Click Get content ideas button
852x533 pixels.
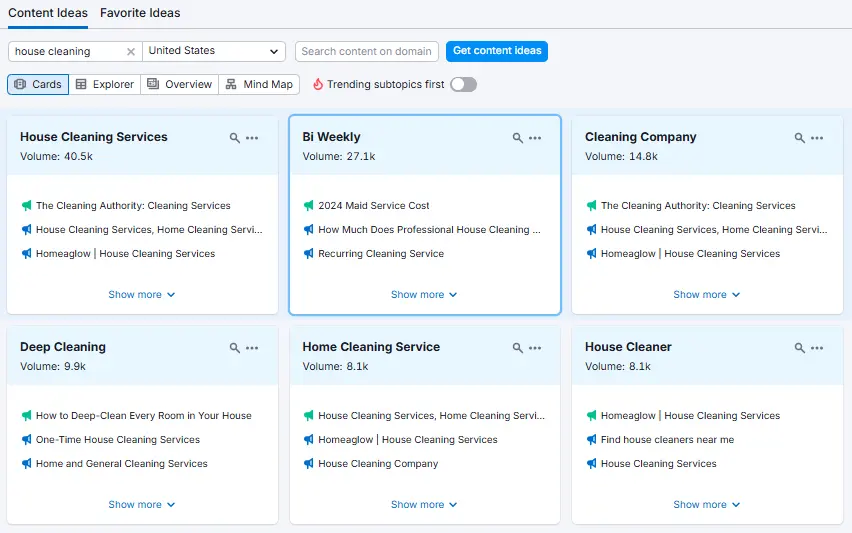coord(497,51)
